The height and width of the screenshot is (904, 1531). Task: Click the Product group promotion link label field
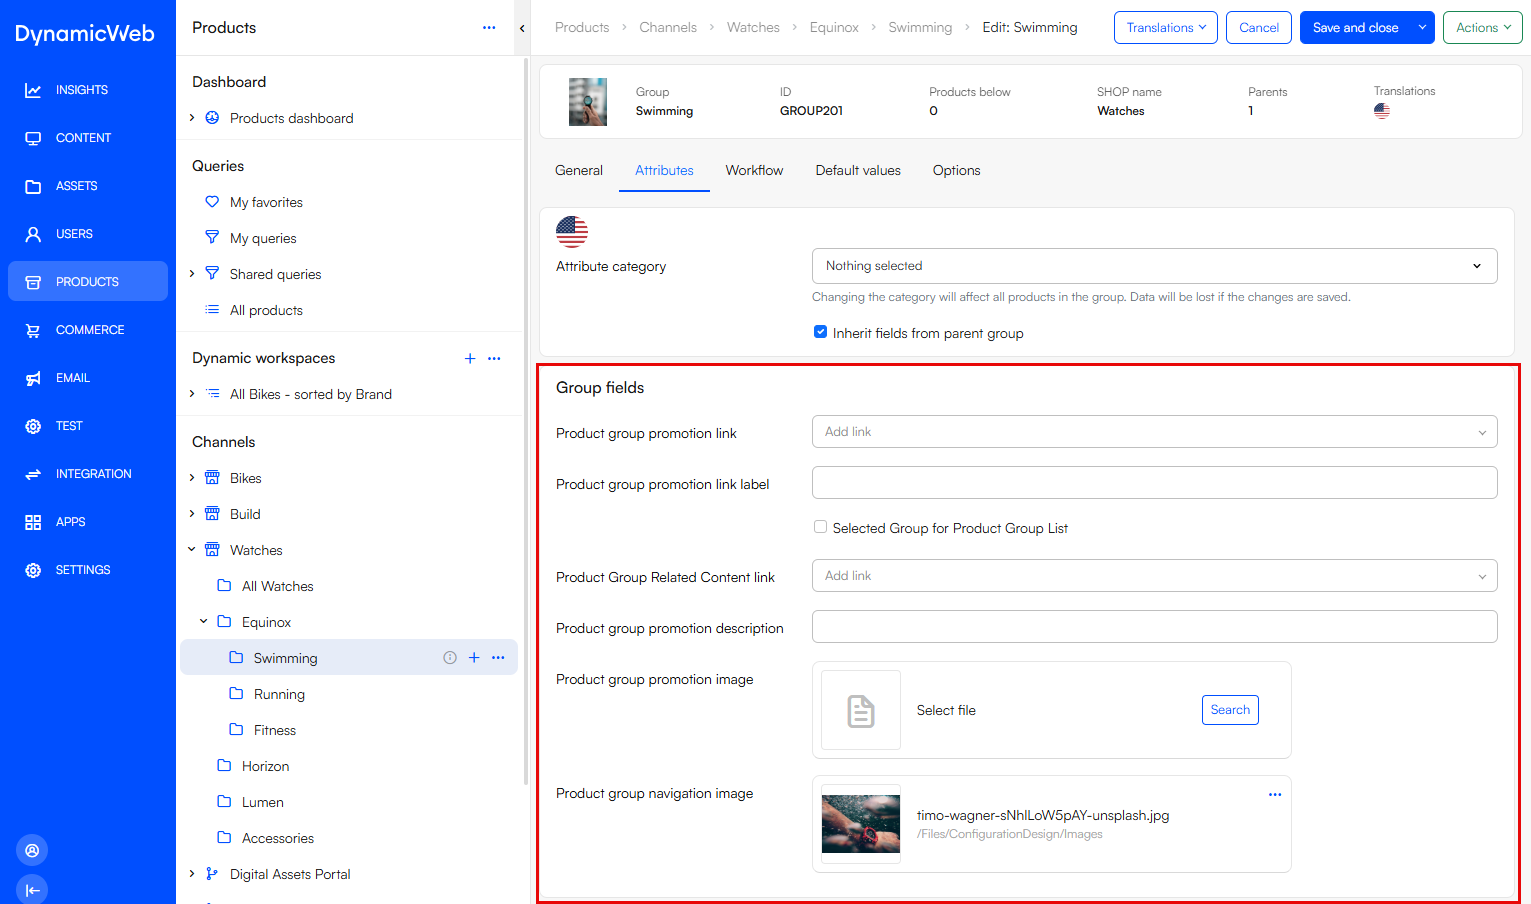click(x=1154, y=482)
